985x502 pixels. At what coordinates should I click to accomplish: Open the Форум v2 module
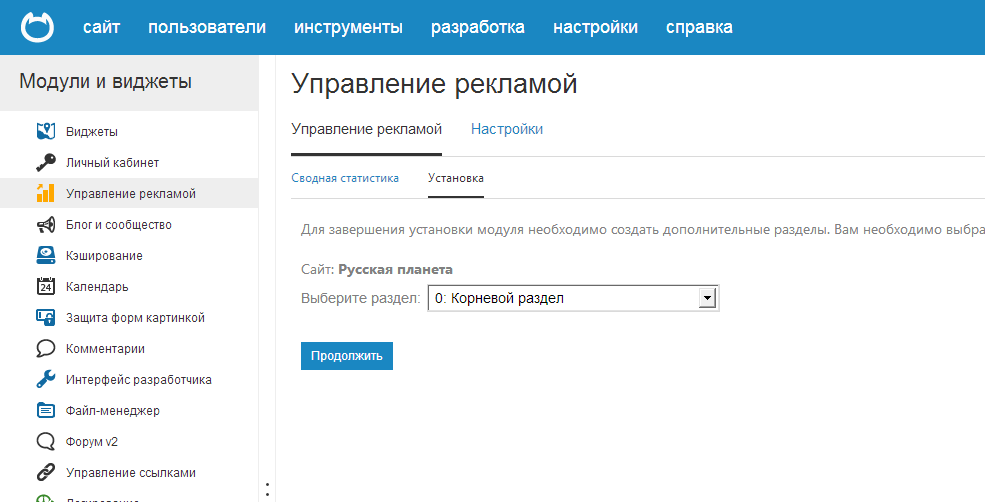point(97,441)
